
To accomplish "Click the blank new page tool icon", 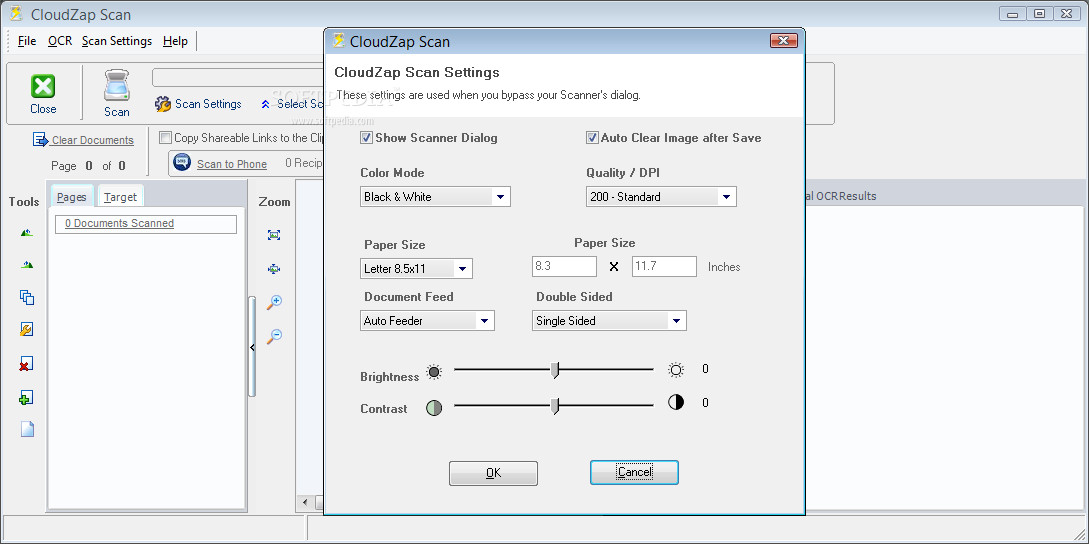I will 27,429.
